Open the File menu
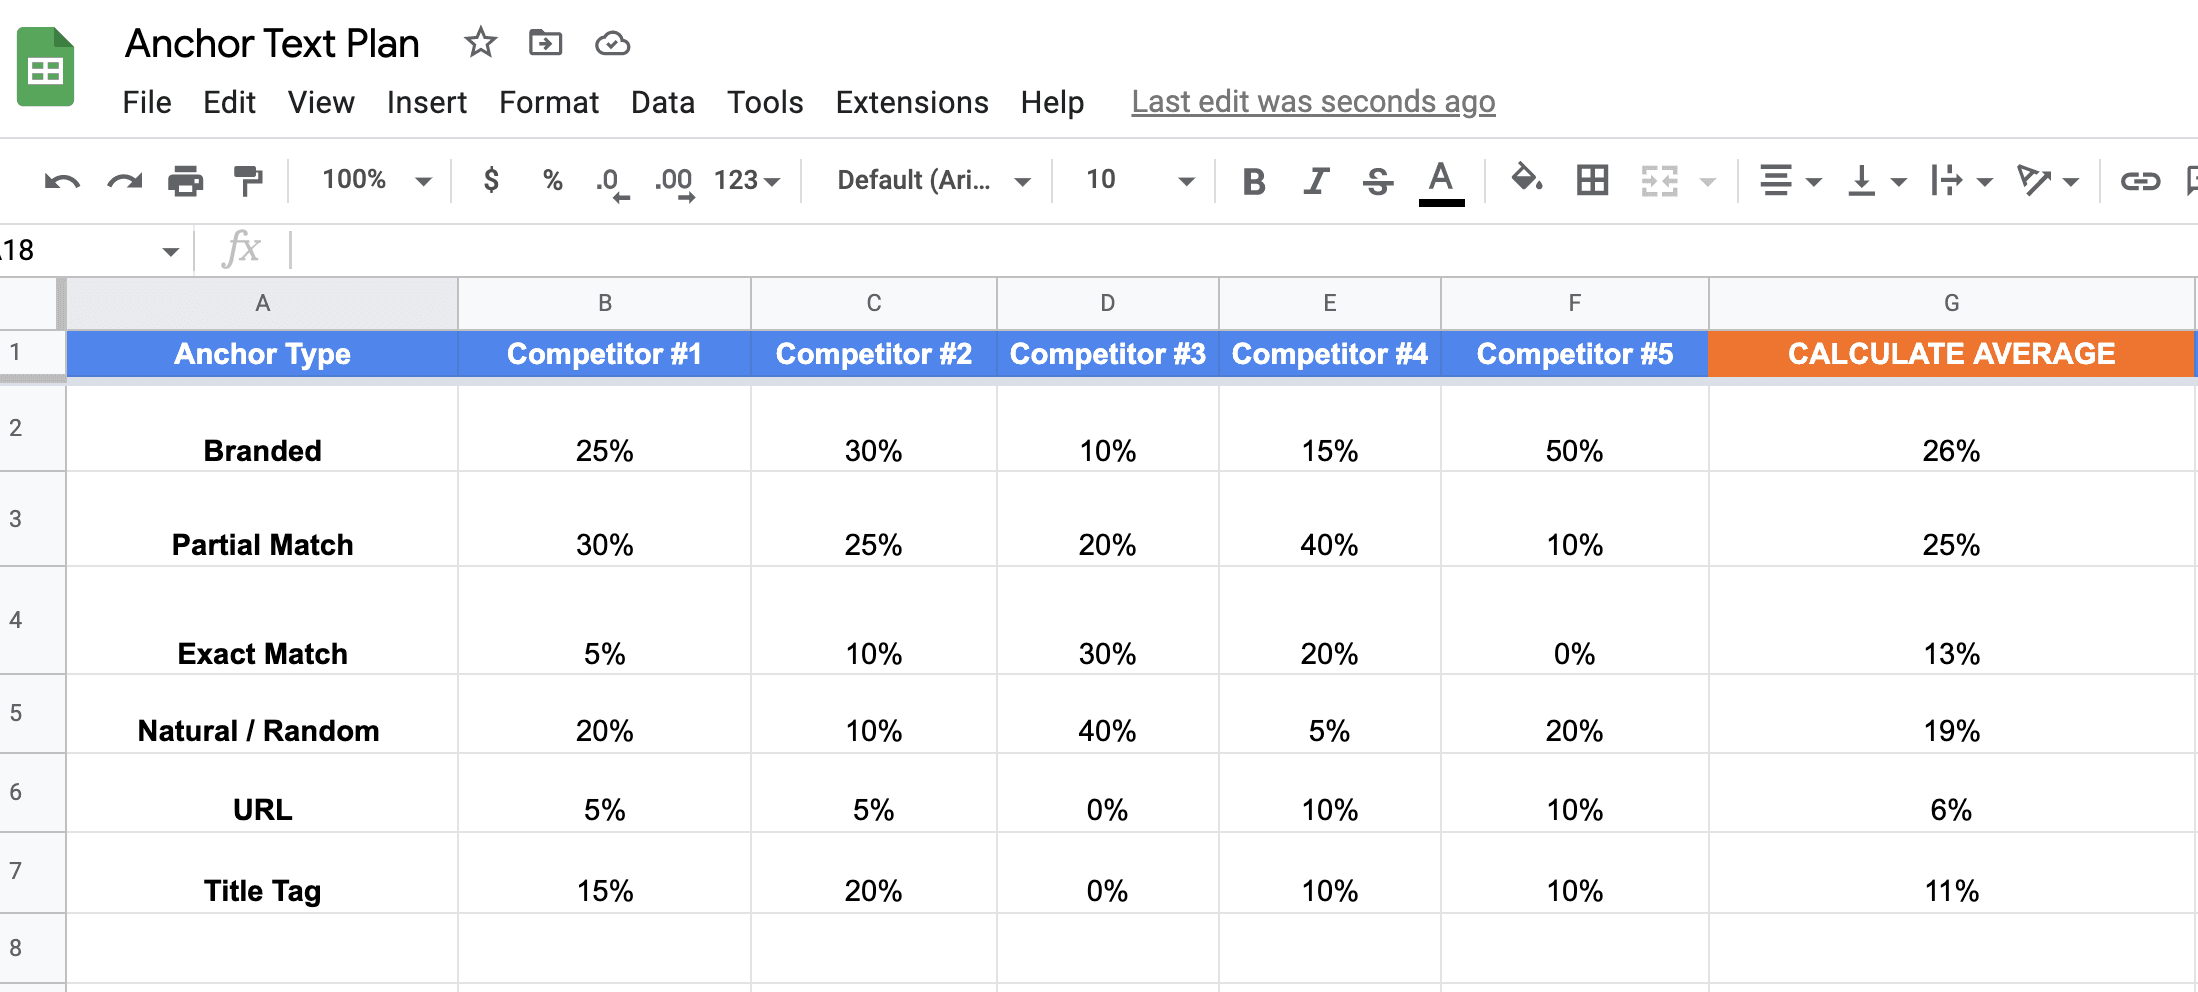Screen dimensions: 2198x992 click(x=147, y=102)
